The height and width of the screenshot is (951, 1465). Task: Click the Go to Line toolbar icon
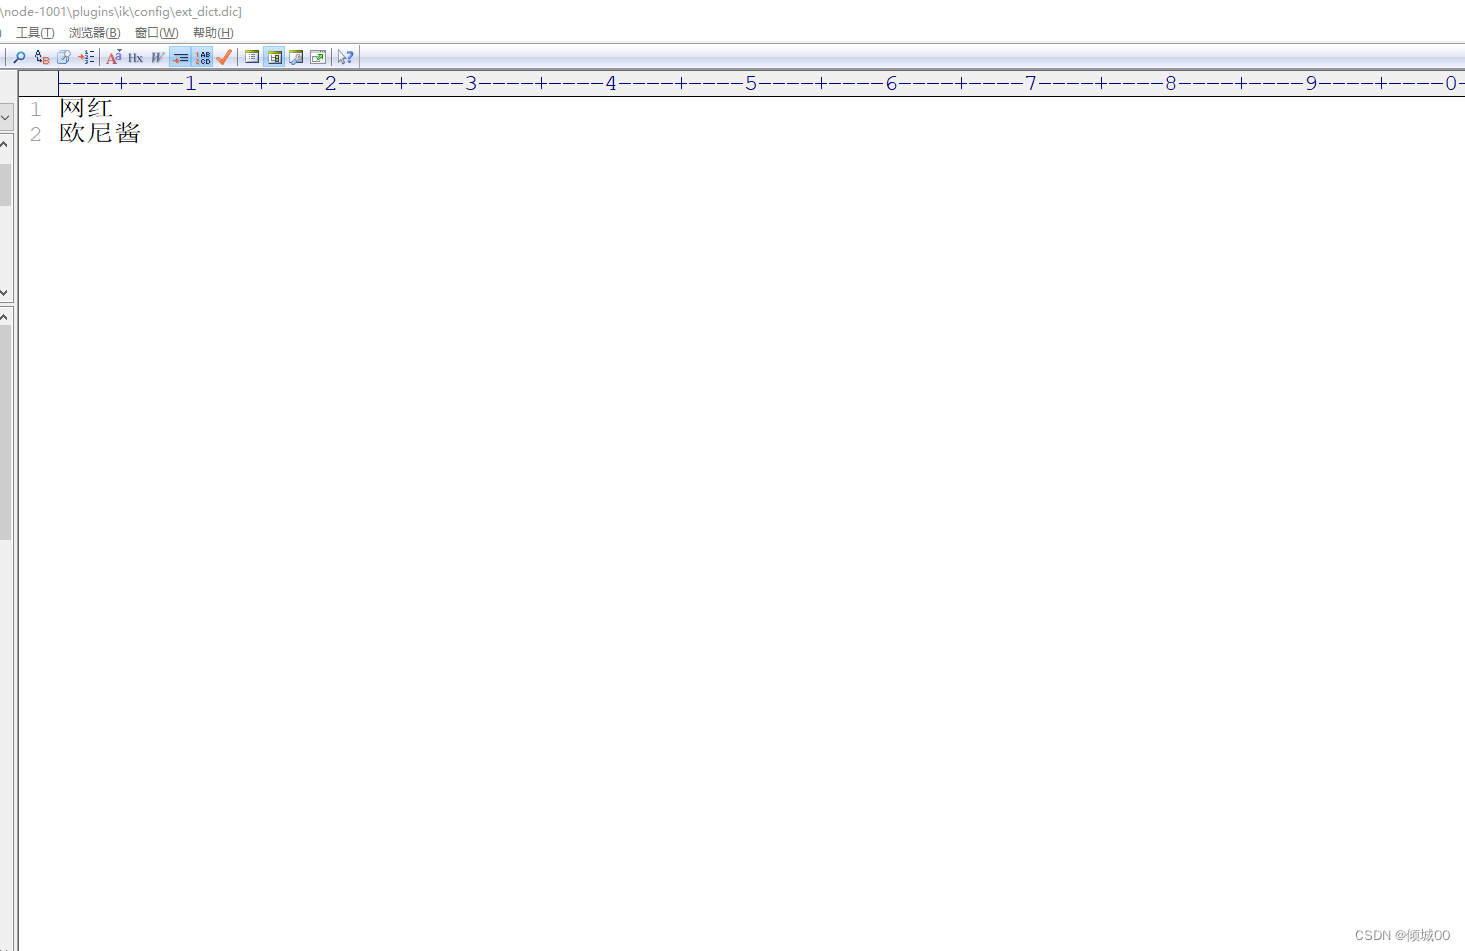(x=86, y=57)
